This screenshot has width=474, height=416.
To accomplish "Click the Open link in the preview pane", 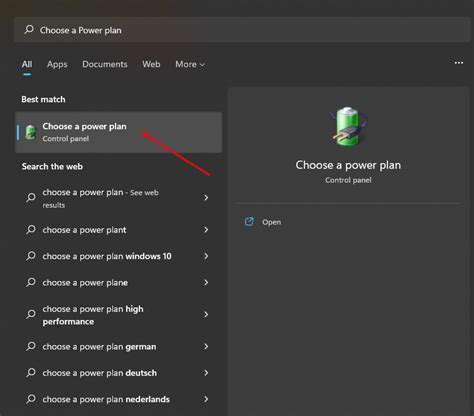I will coord(271,222).
